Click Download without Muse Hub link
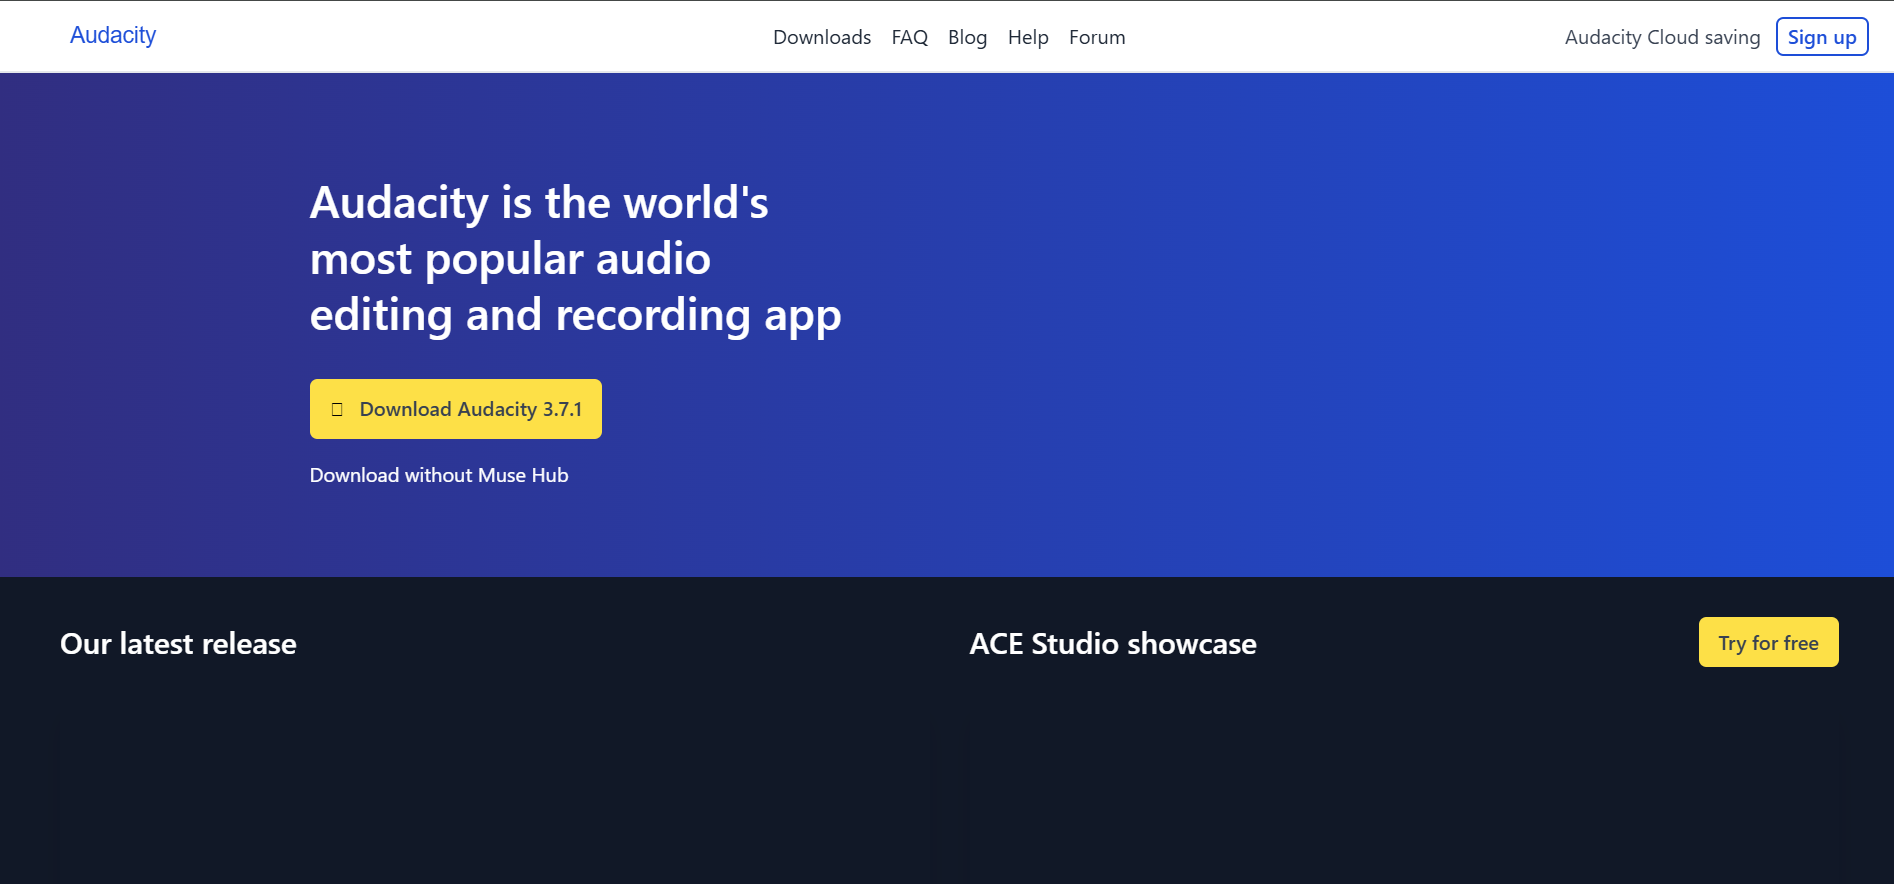Image resolution: width=1894 pixels, height=884 pixels. pos(439,475)
